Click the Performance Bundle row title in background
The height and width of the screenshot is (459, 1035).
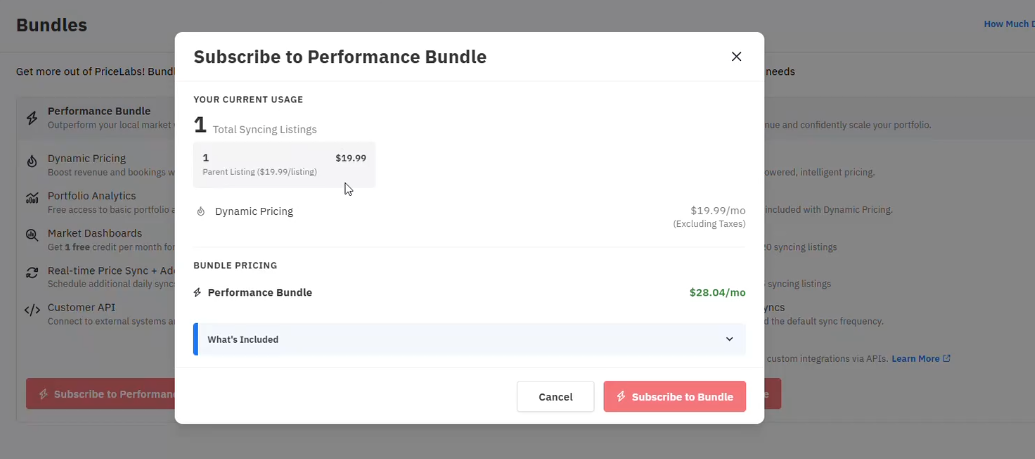[x=99, y=111]
